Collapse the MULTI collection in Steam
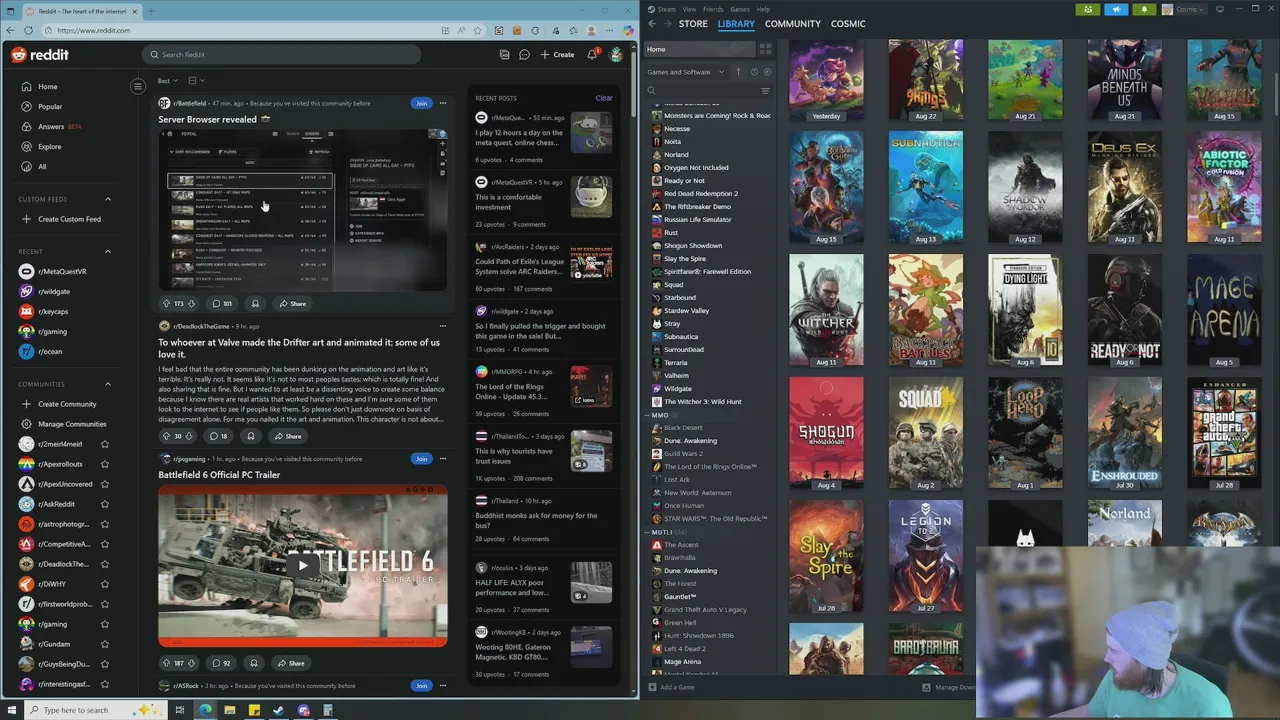Image resolution: width=1280 pixels, height=720 pixels. coord(648,532)
